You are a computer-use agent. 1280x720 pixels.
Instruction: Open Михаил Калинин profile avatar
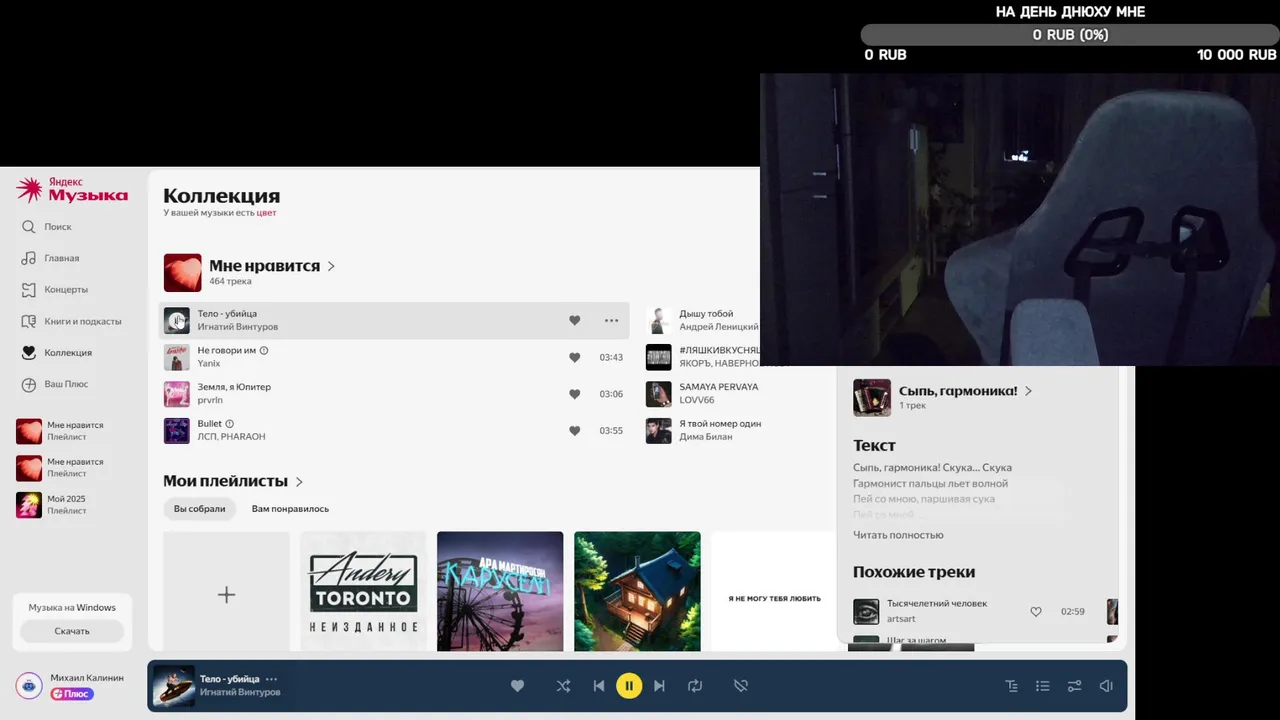(x=29, y=685)
